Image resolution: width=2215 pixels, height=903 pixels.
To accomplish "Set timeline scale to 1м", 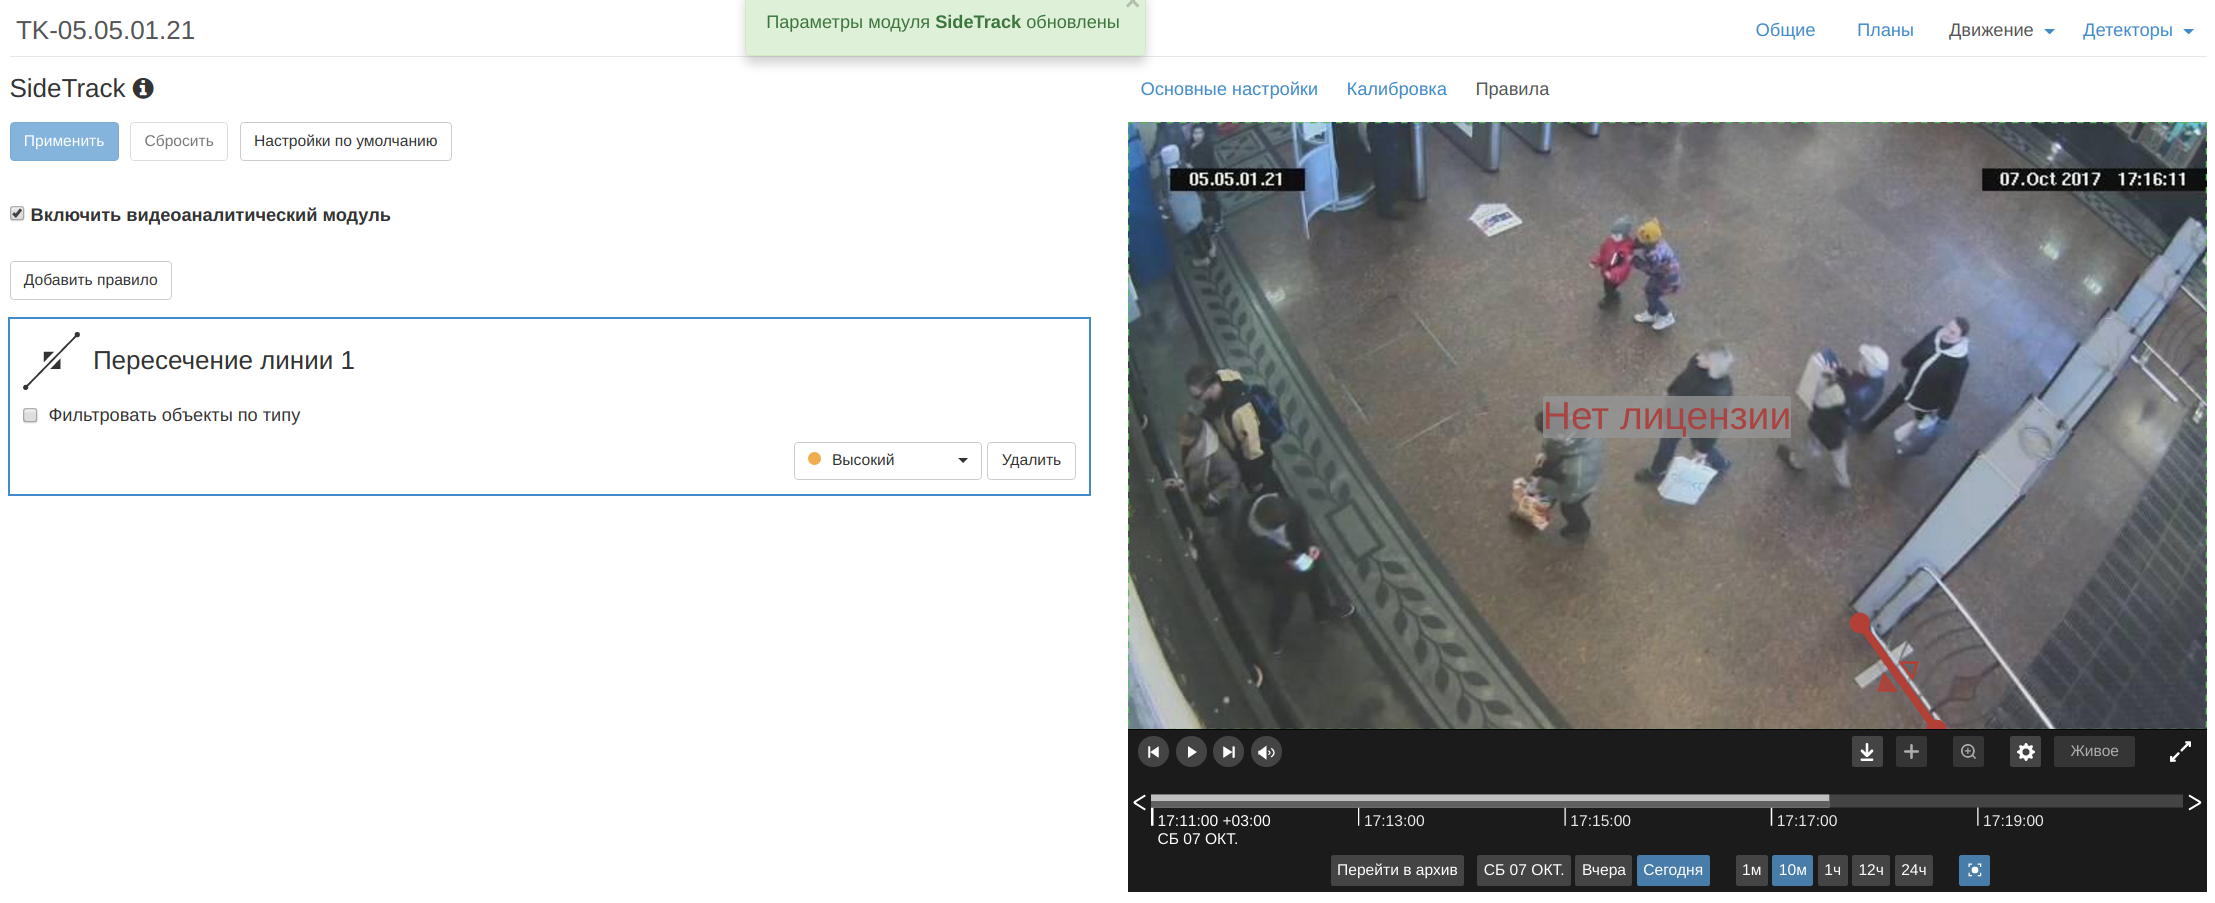I will [1751, 870].
